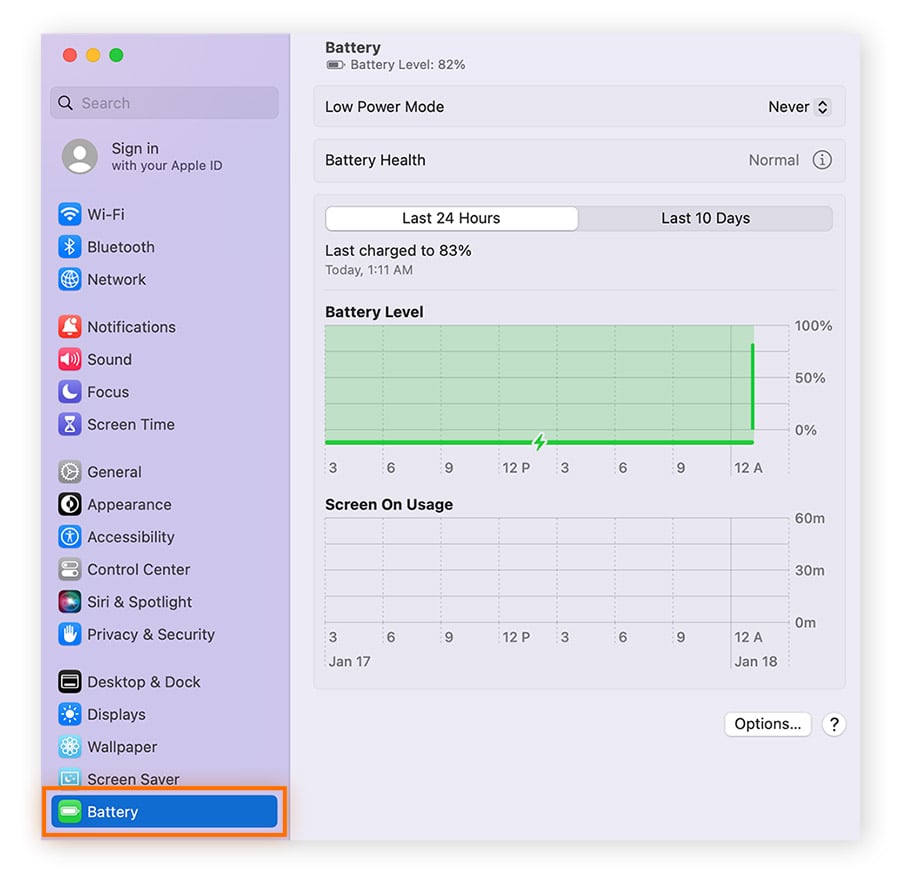Open Screen Time hourglass icon
Screen dimensions: 900x876
[x=69, y=424]
